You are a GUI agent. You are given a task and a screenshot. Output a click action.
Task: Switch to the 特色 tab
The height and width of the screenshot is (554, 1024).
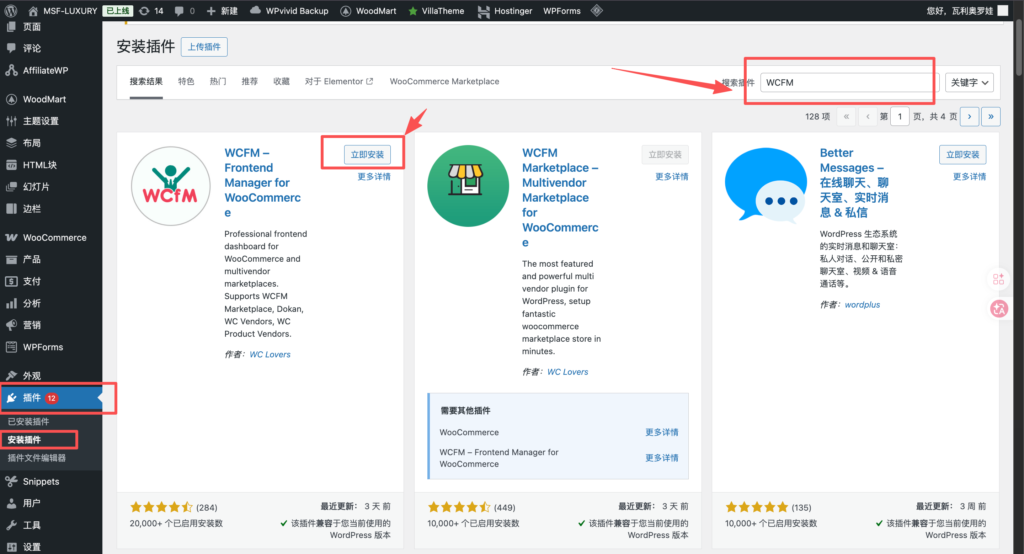186,82
